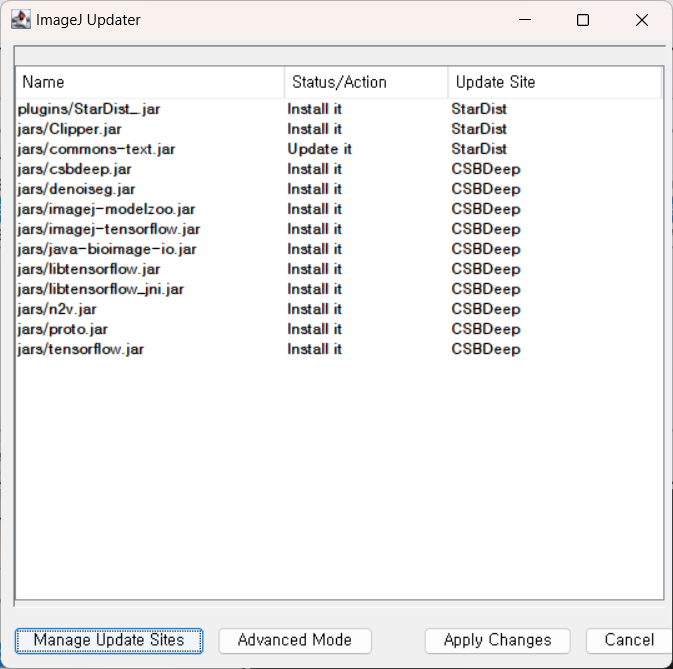This screenshot has width=673, height=669.
Task: Click CSBDeep update site for tensorflow.jar
Action: 486,349
